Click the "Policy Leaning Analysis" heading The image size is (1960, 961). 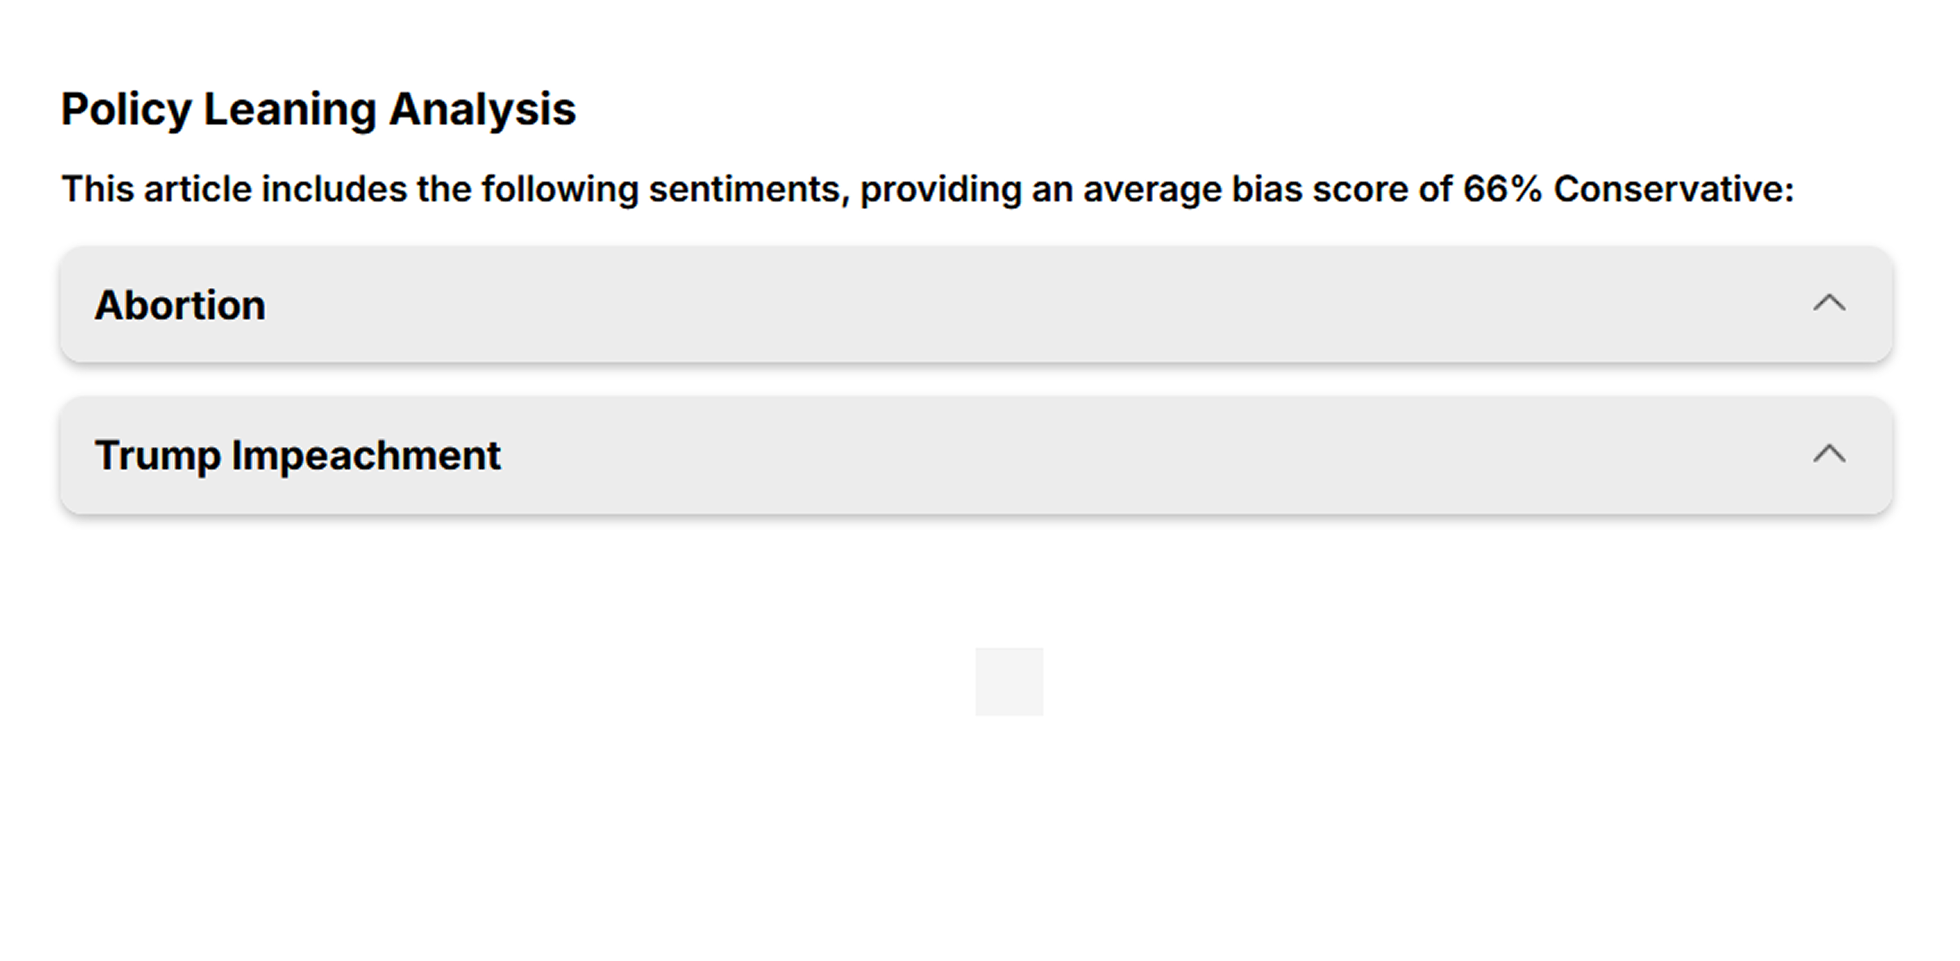[x=318, y=109]
